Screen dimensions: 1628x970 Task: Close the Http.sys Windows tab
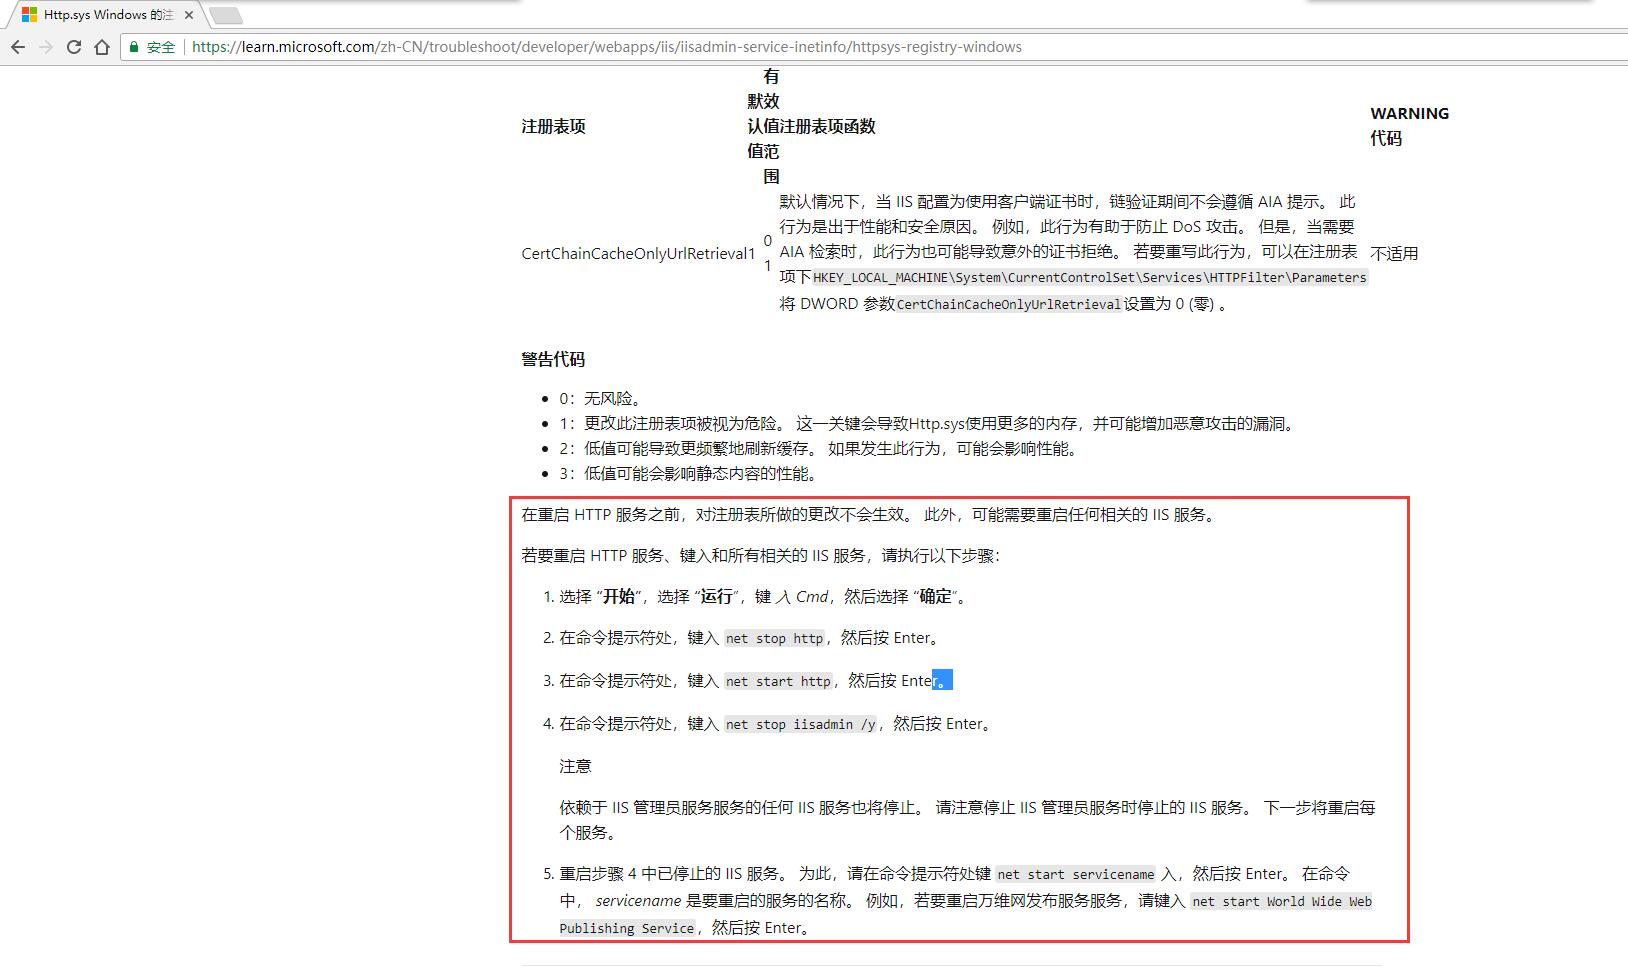click(x=189, y=16)
